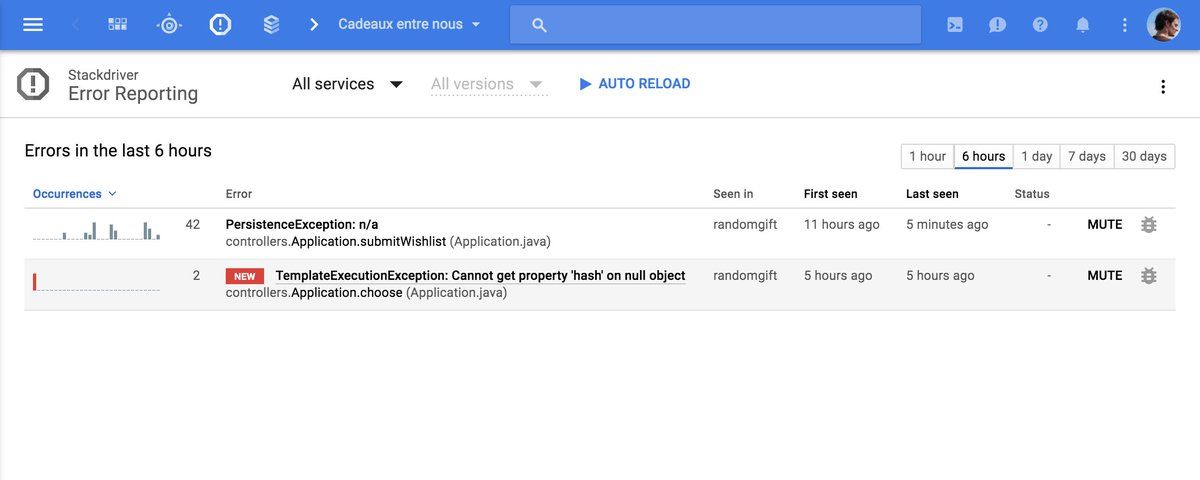Click the Error Reporting icon in top bar
The height and width of the screenshot is (480, 1200).
pos(220,24)
